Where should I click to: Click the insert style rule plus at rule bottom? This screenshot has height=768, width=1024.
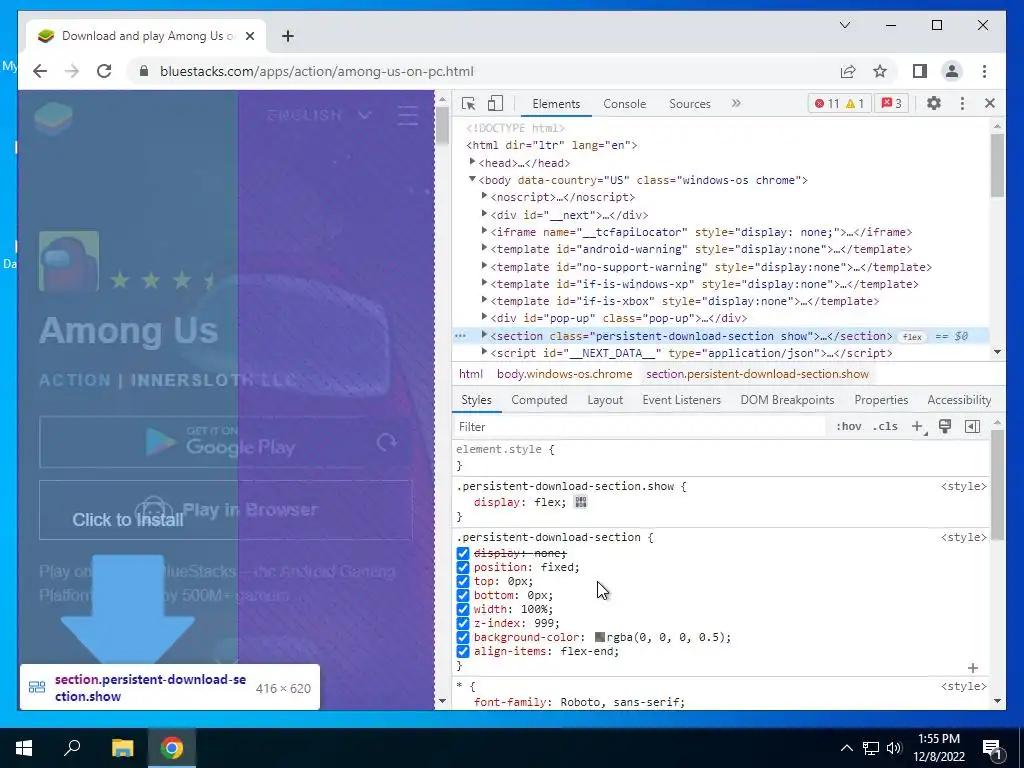click(972, 668)
